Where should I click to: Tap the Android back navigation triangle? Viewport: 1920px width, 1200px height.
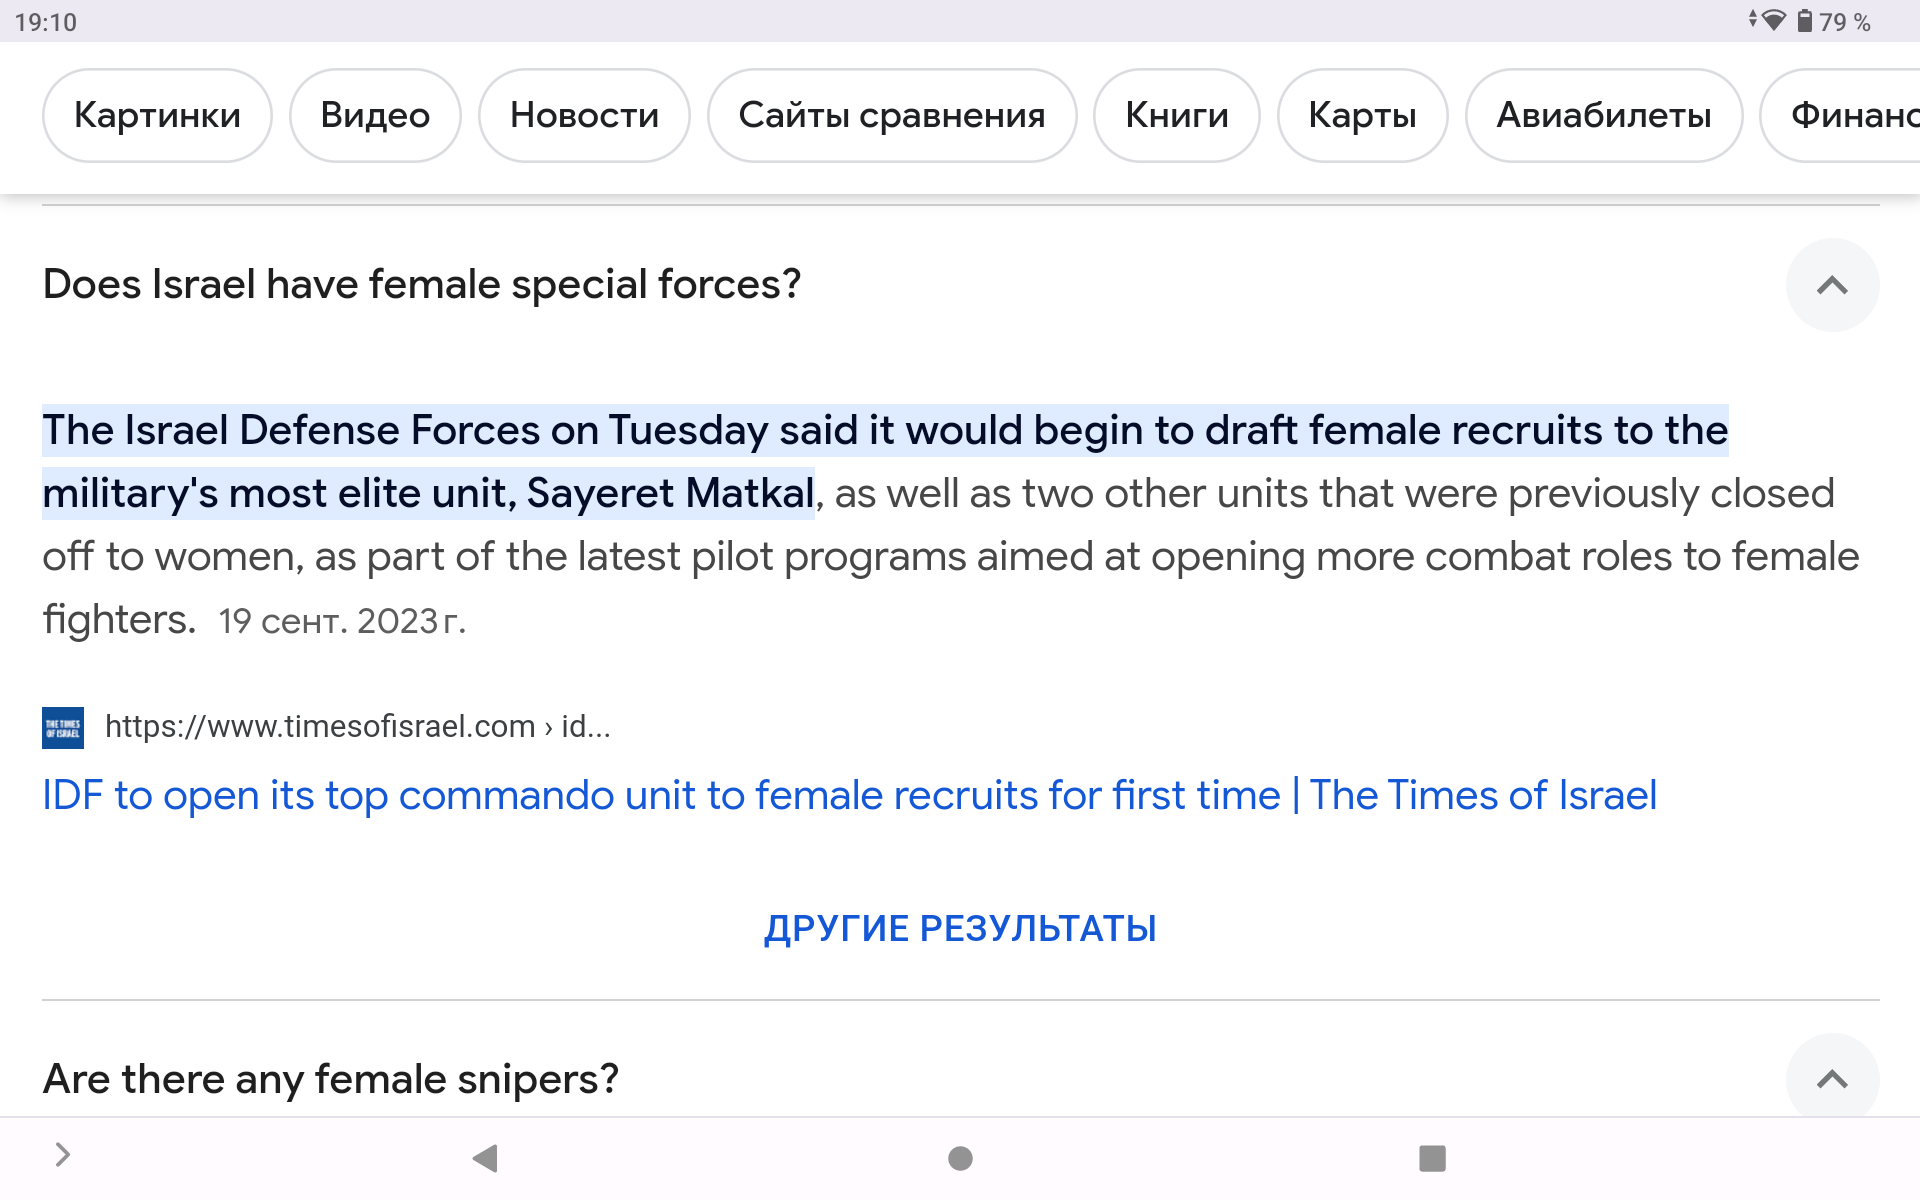pyautogui.click(x=485, y=1158)
